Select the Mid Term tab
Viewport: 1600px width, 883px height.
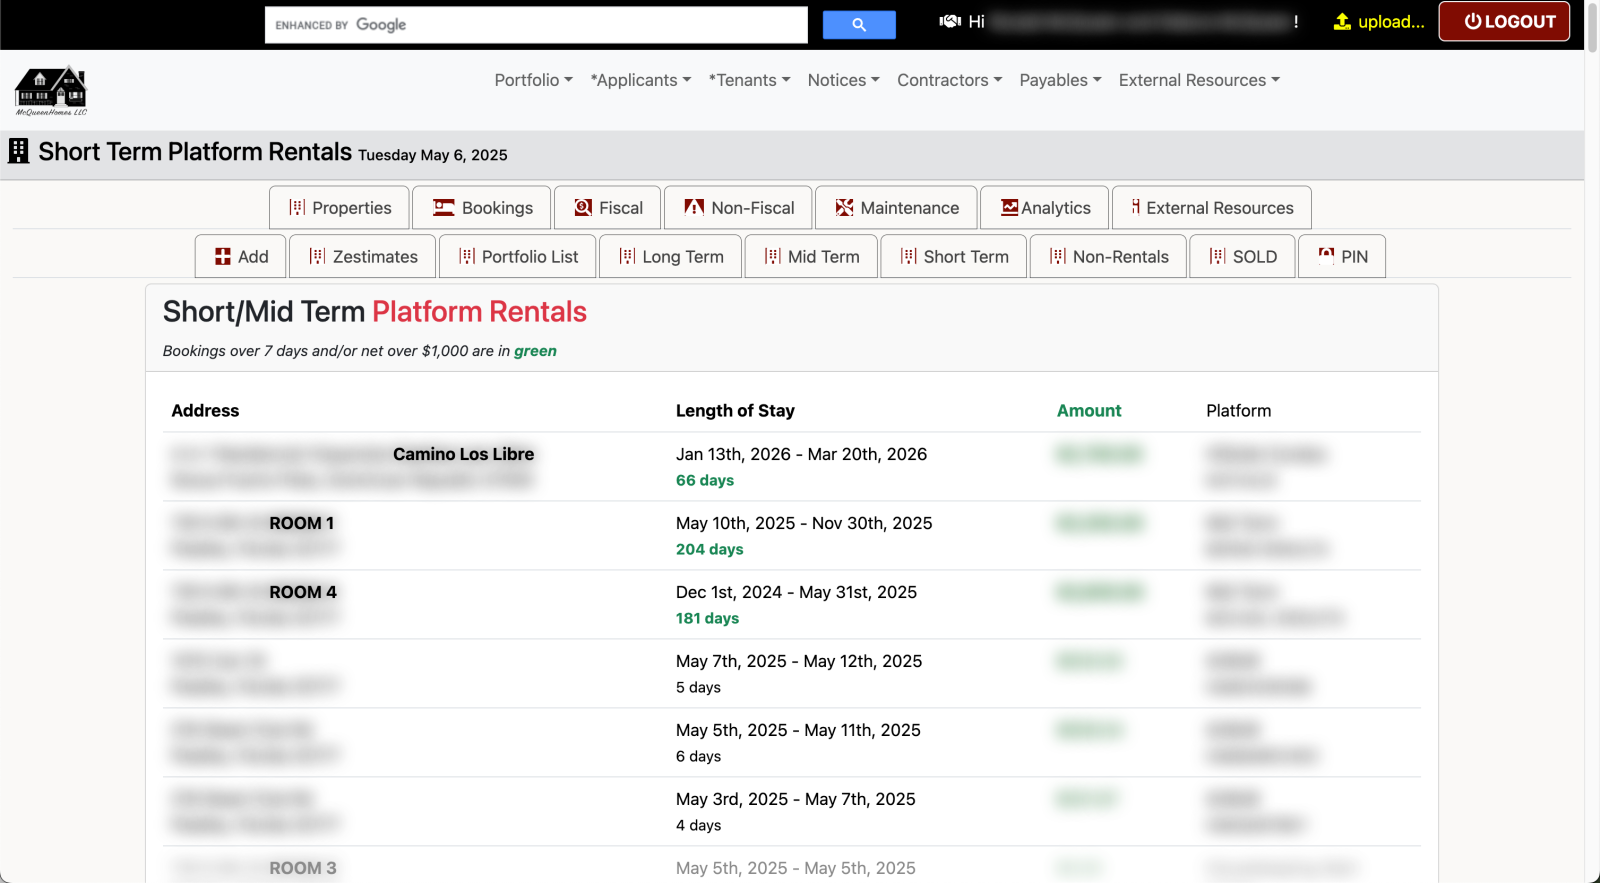coord(811,257)
